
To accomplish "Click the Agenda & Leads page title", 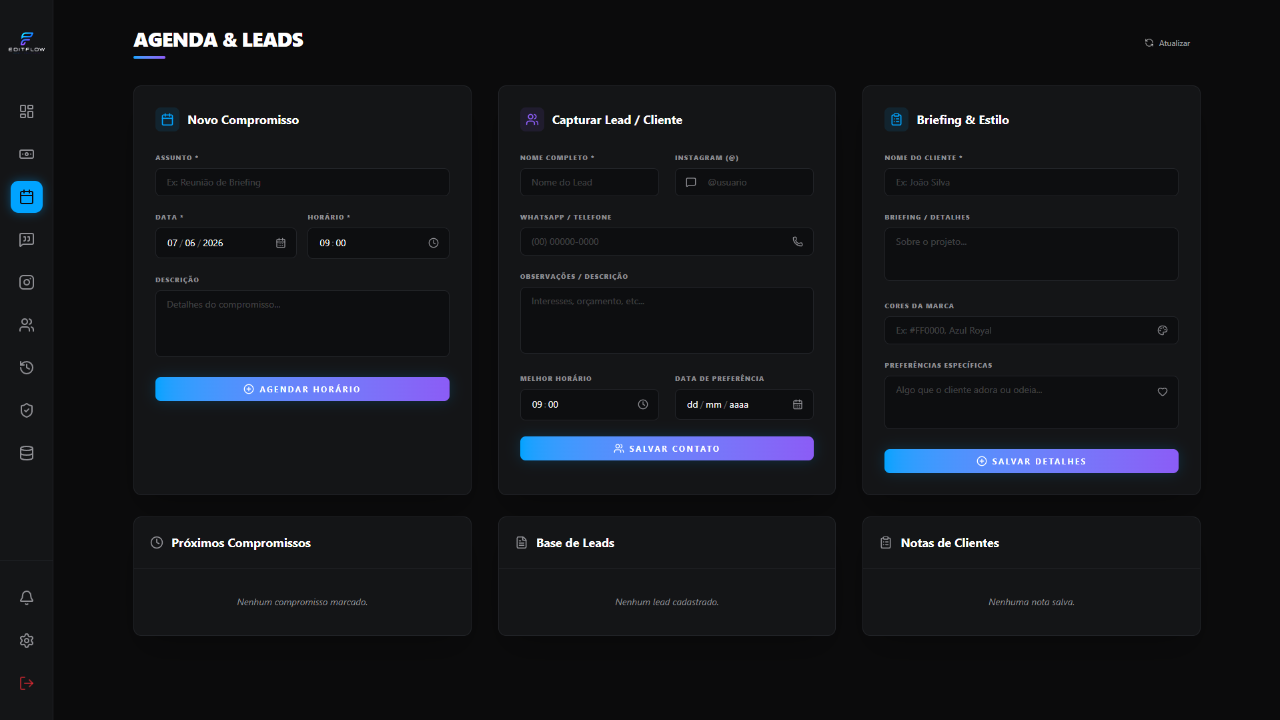I will [218, 40].
